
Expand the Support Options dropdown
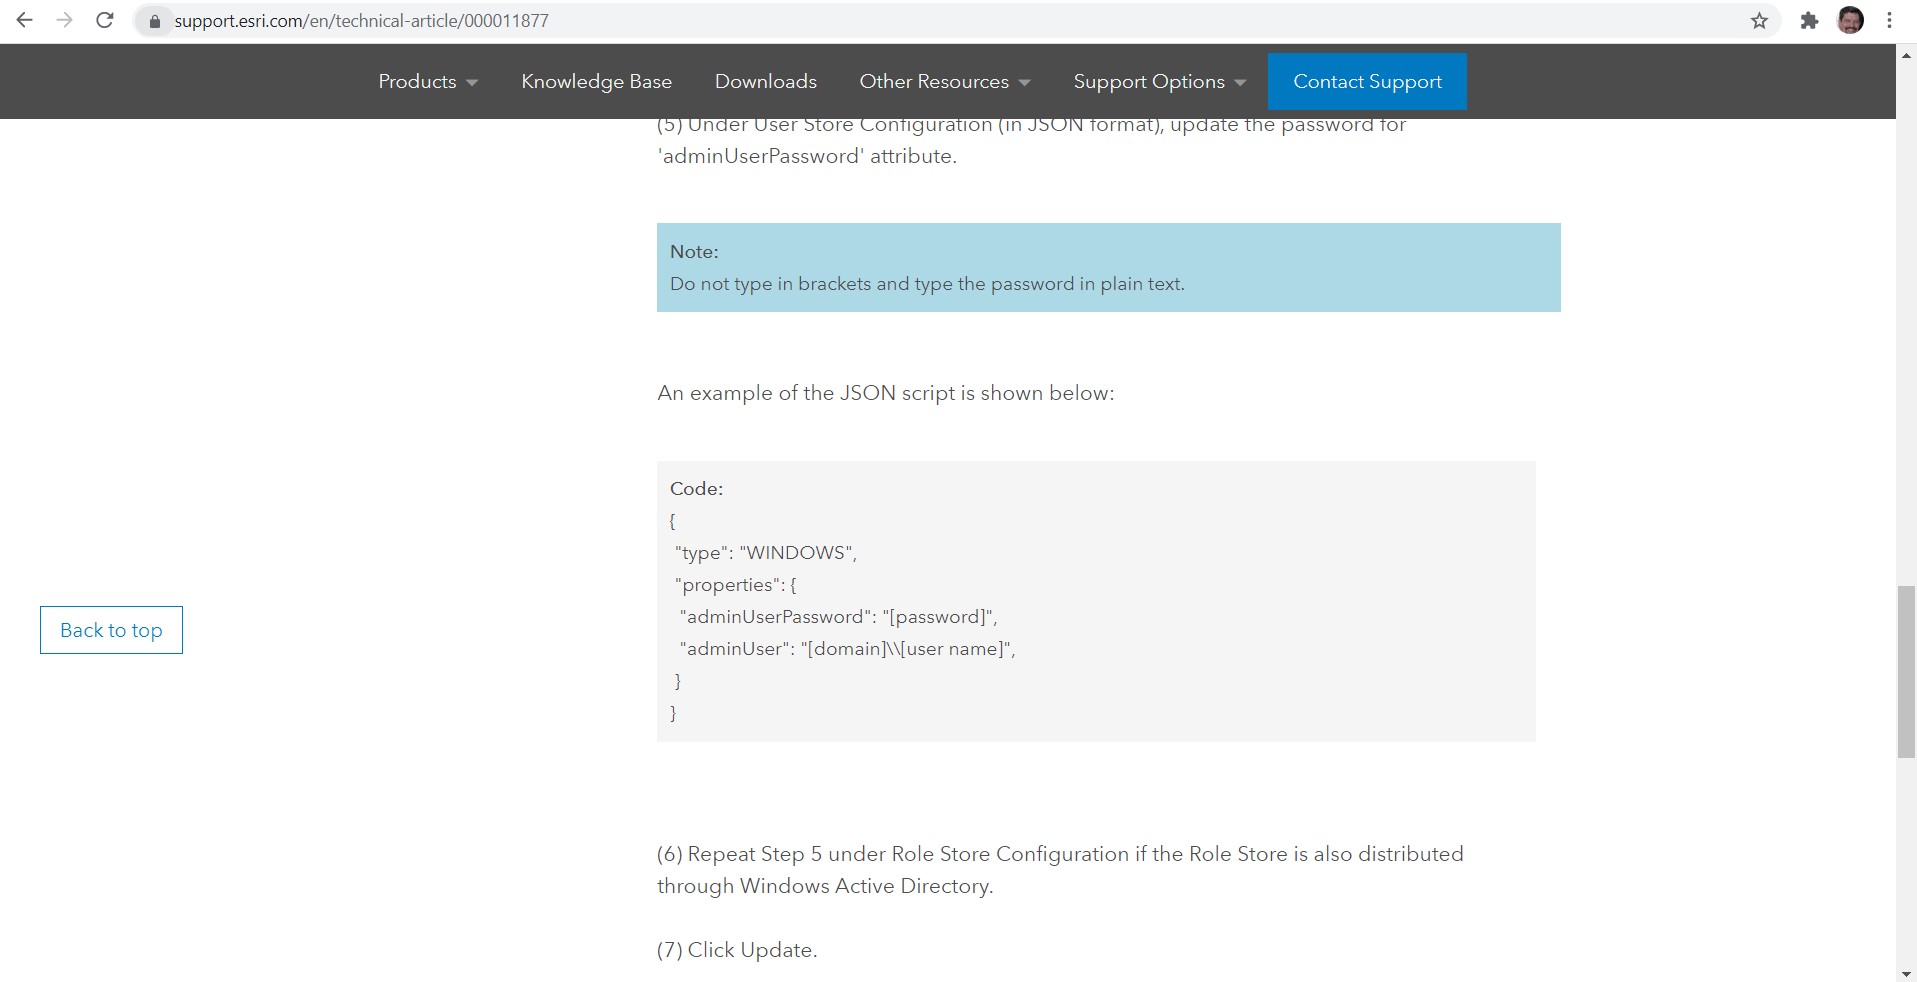1157,81
